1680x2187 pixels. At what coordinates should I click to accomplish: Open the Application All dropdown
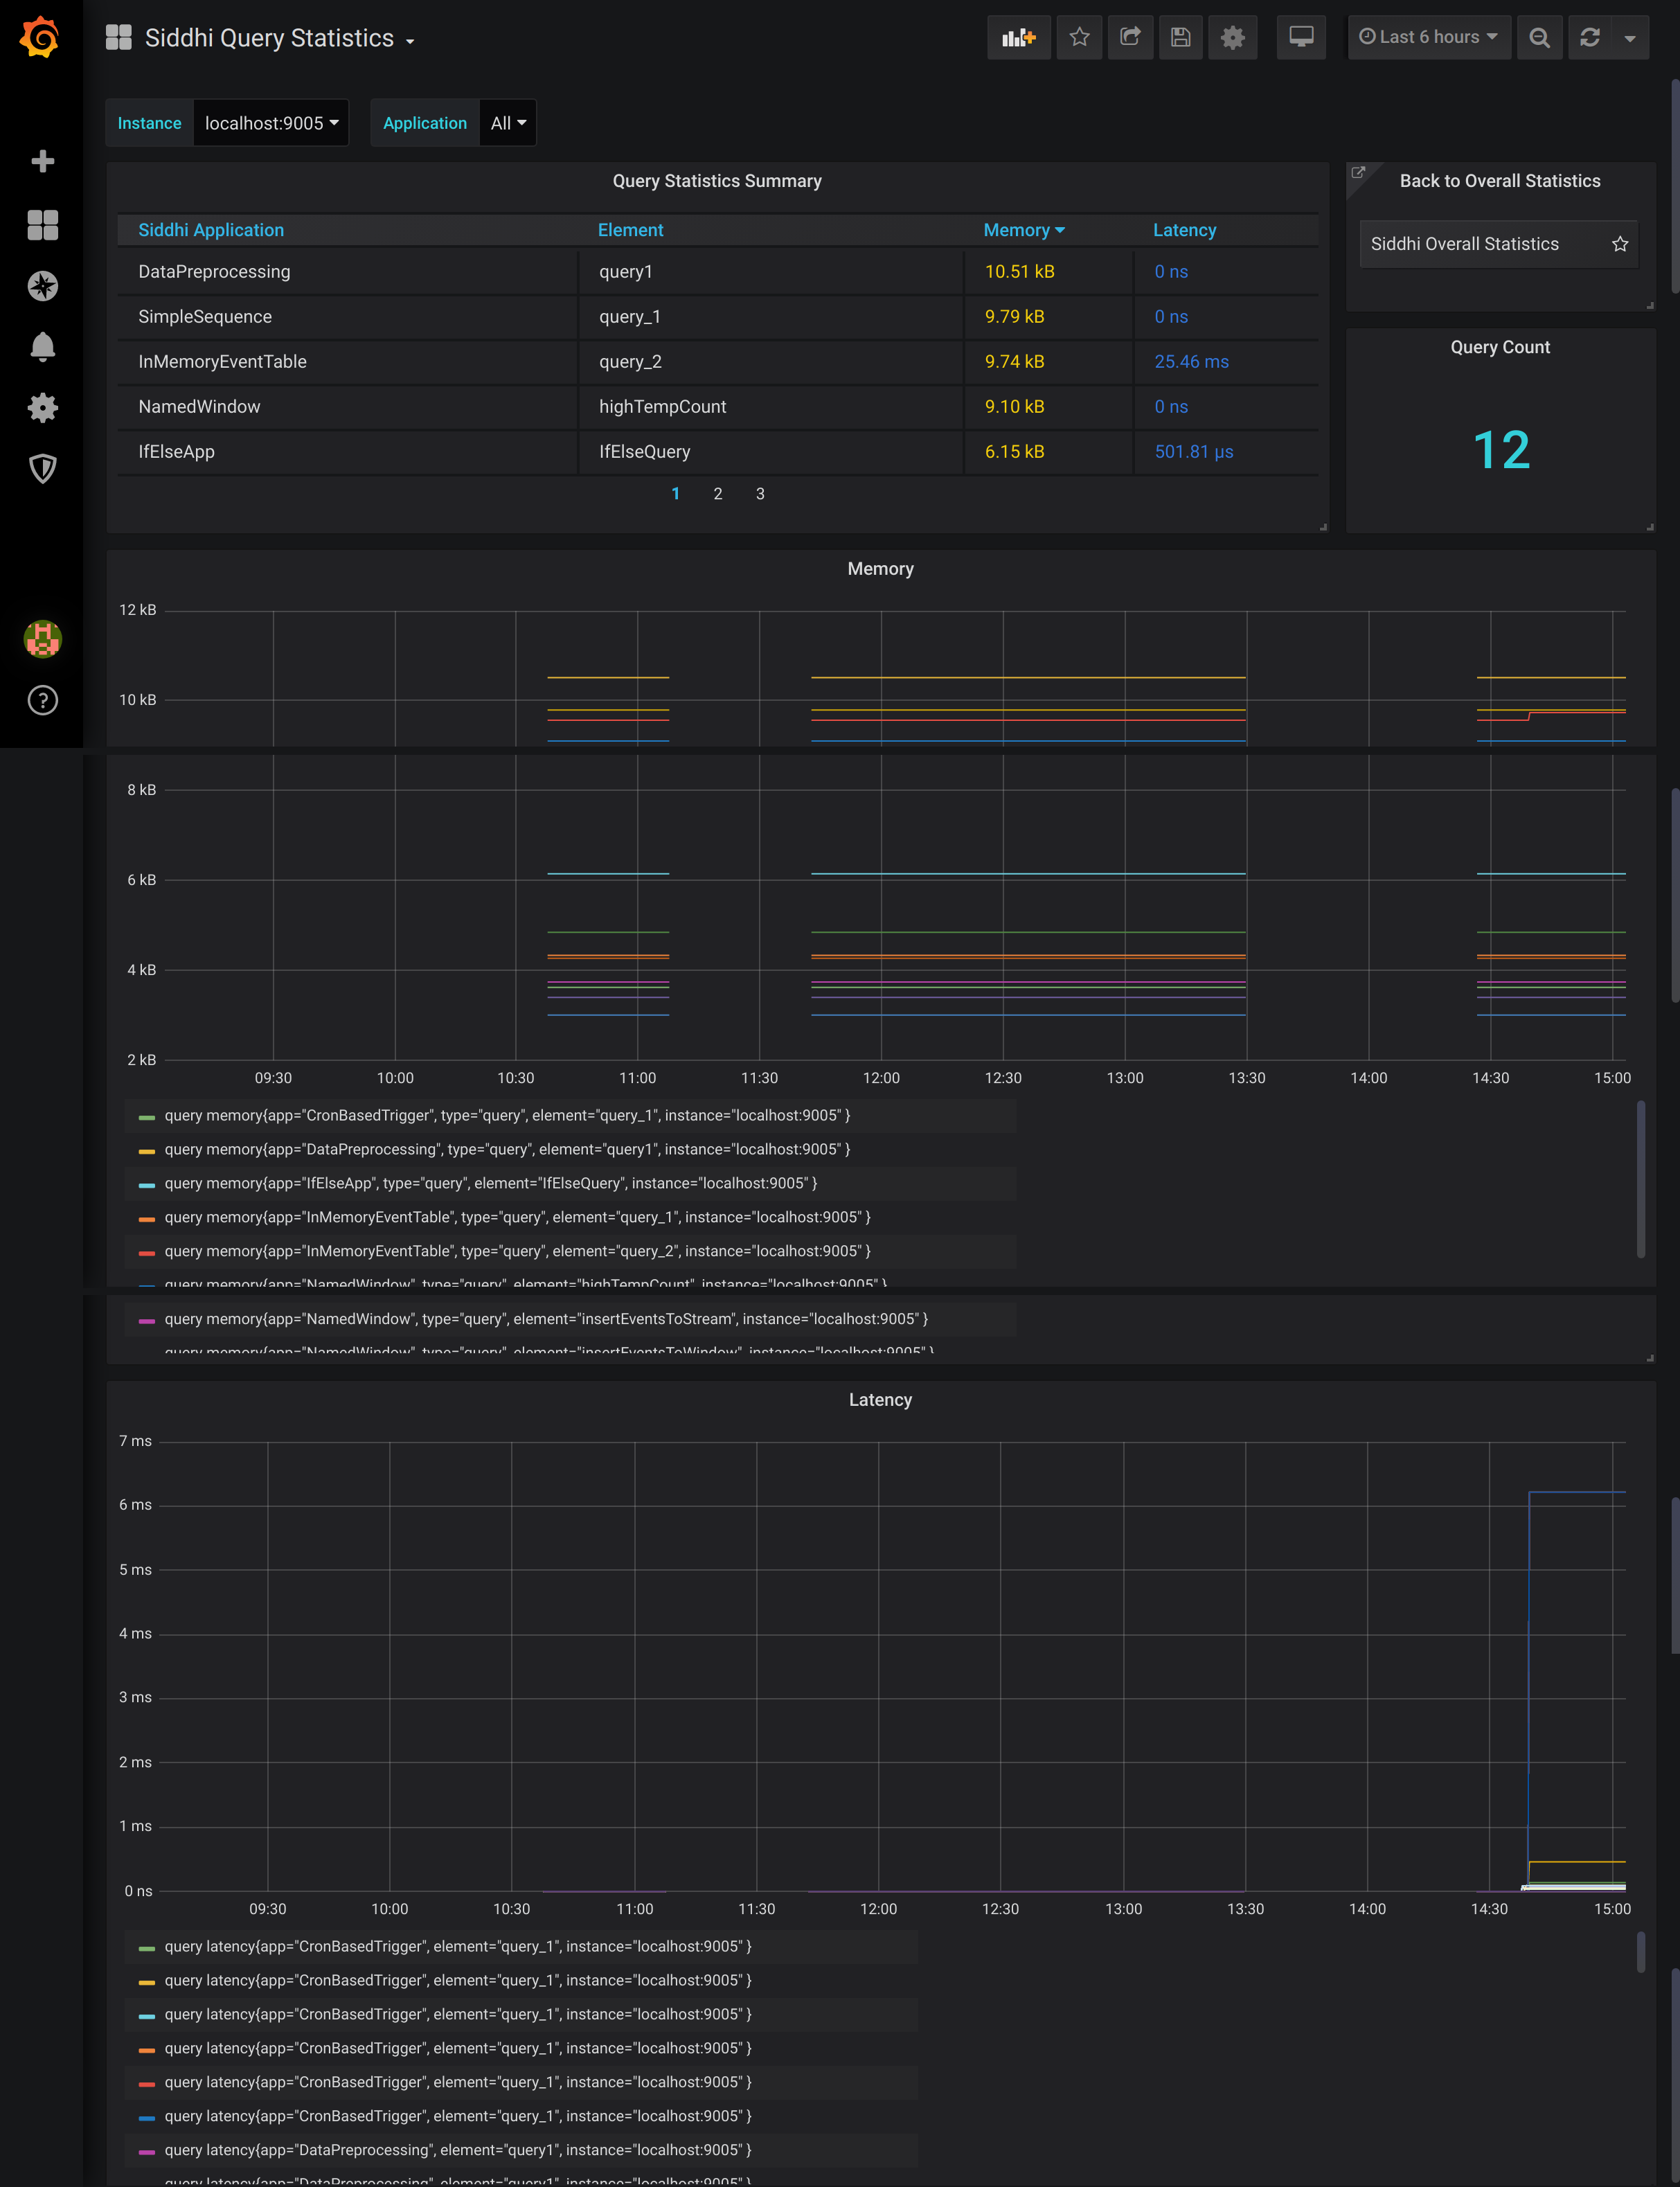tap(508, 123)
